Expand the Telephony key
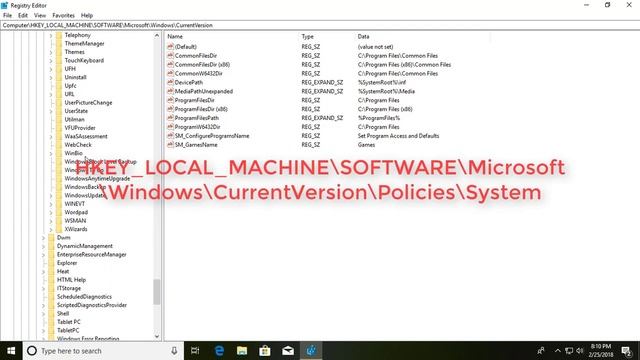Image resolution: width=640 pixels, height=360 pixels. (x=51, y=36)
